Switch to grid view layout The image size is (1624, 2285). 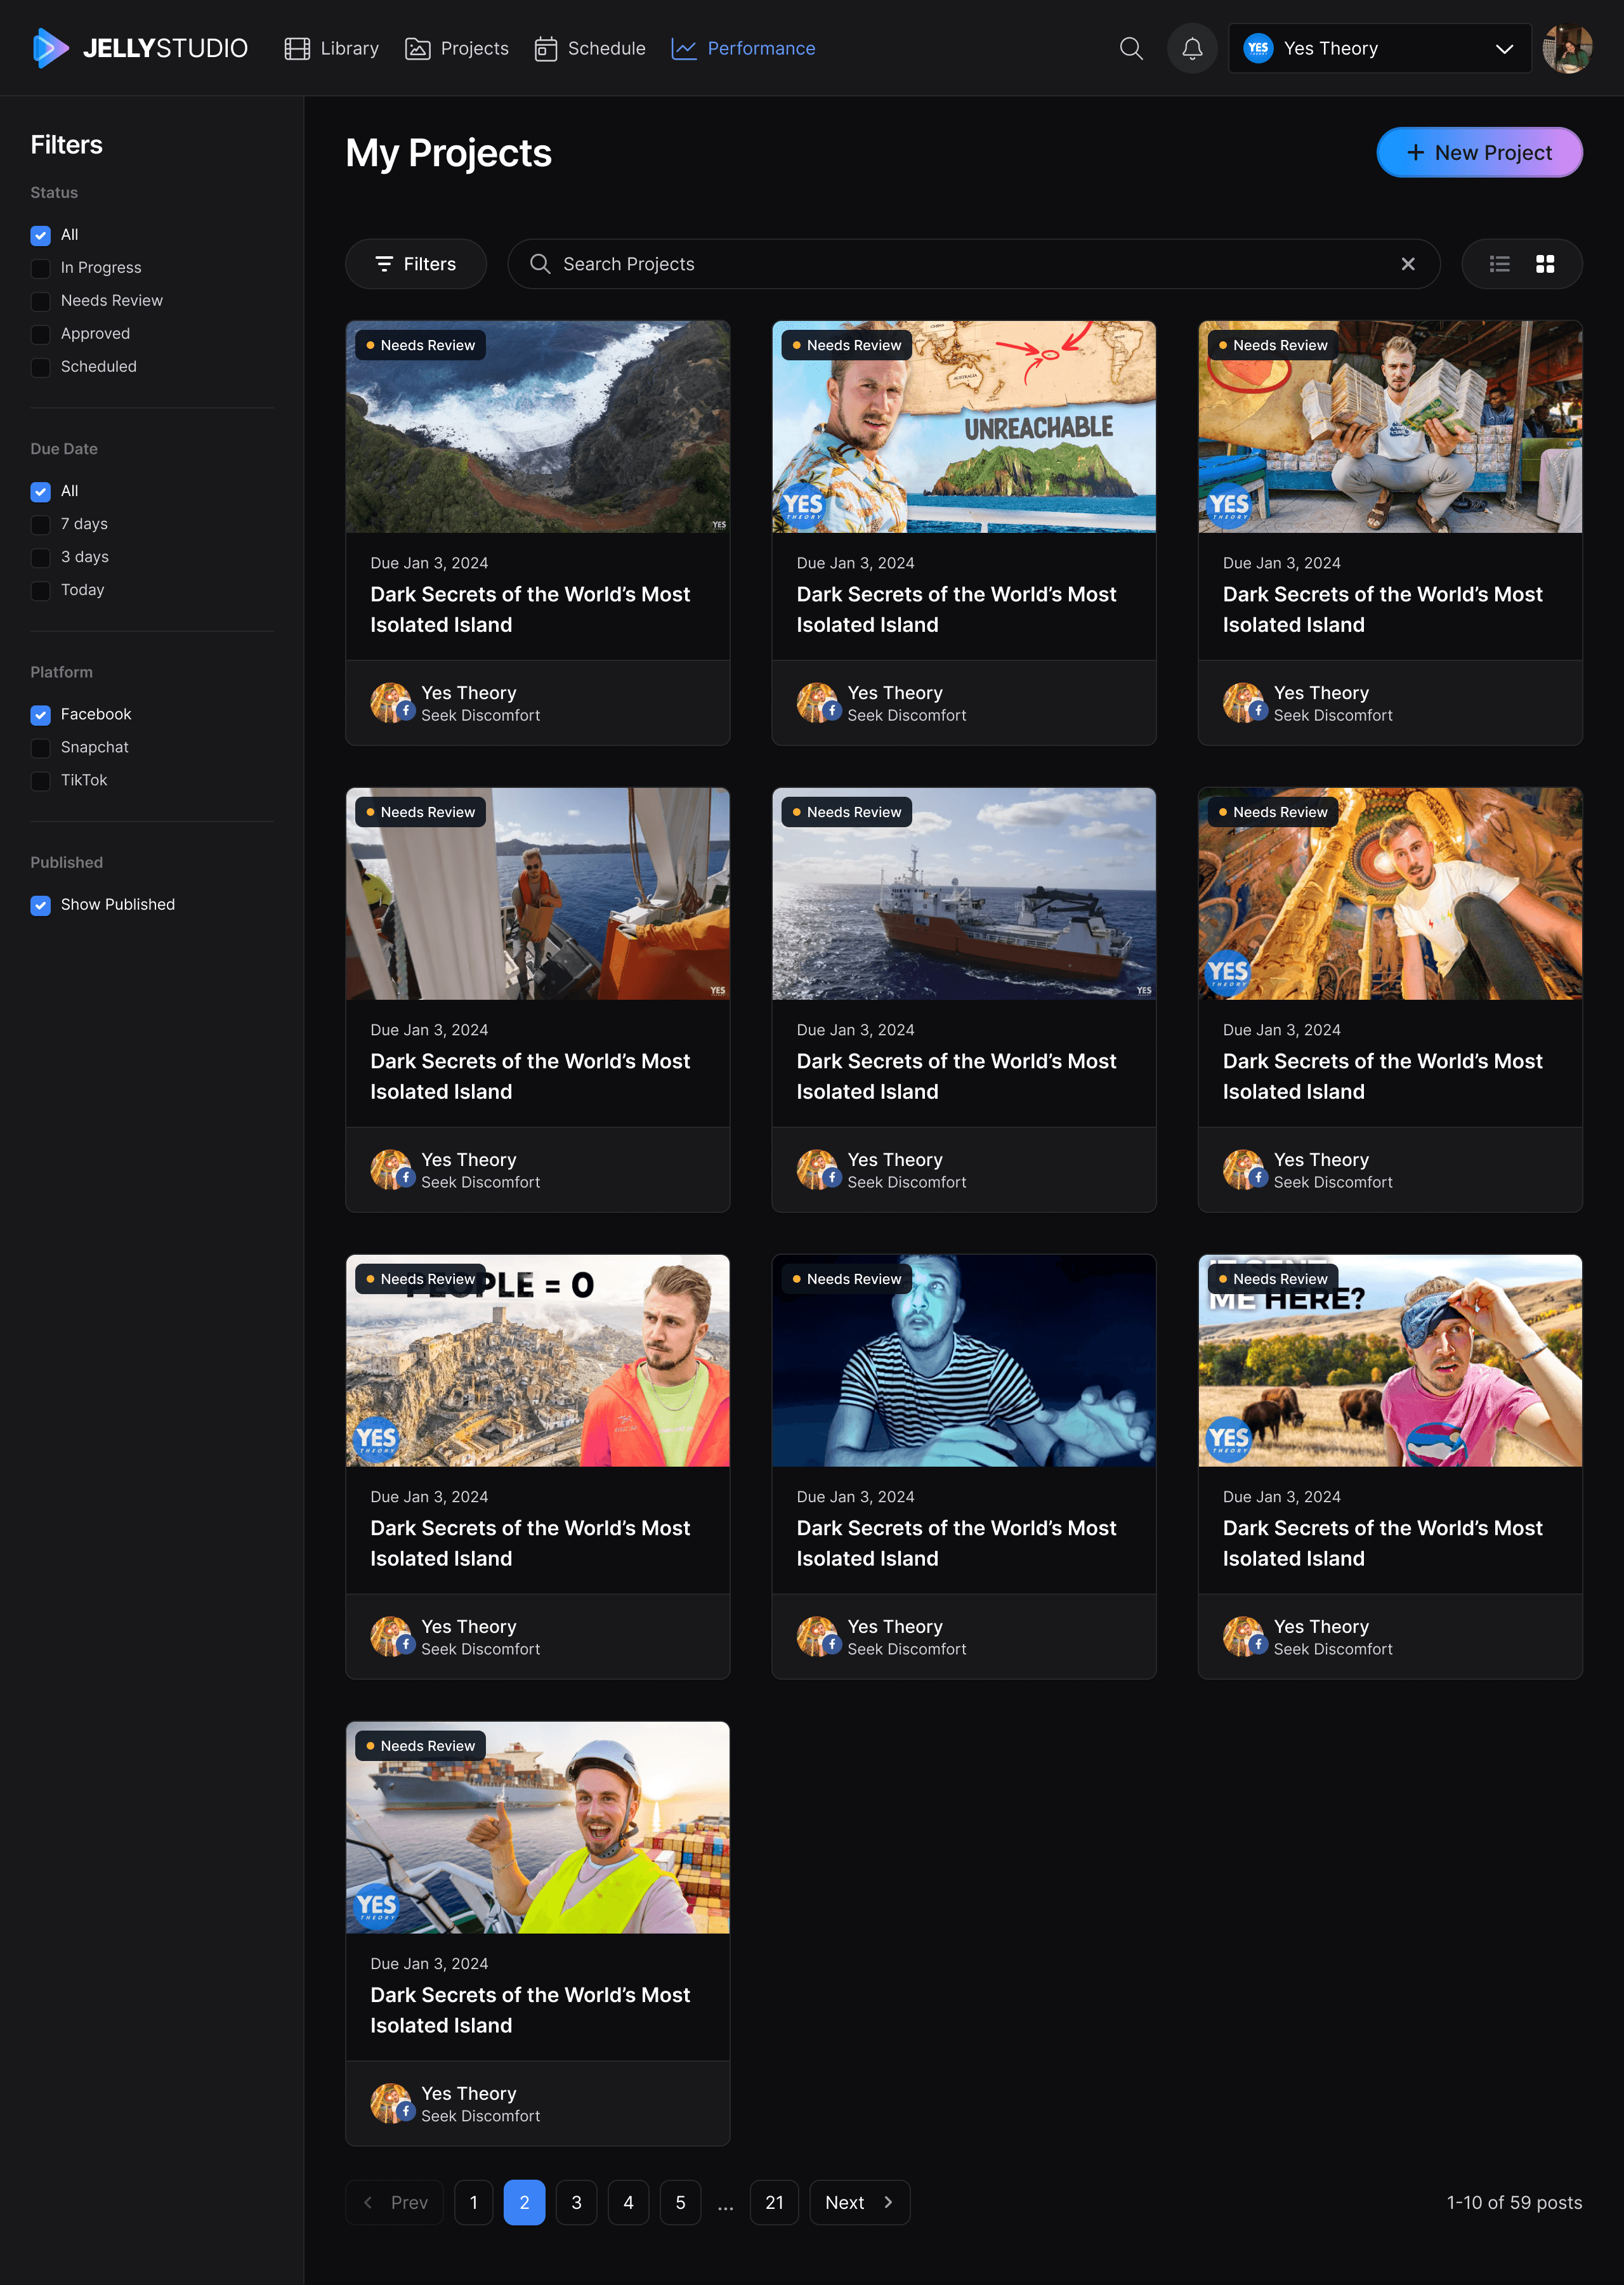tap(1545, 264)
